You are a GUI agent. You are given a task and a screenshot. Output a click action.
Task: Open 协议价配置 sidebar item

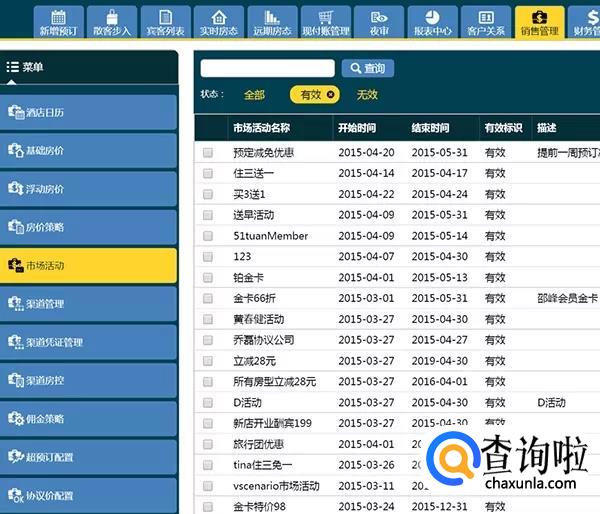coord(88,495)
